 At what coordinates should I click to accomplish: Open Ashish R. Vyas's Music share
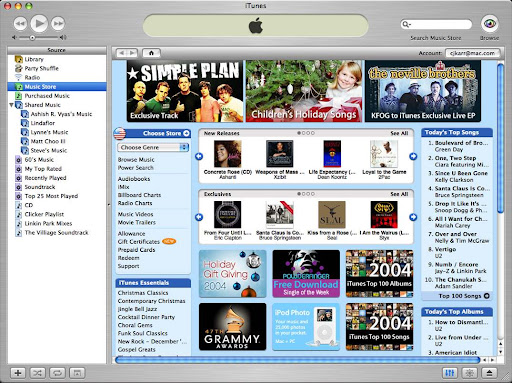tap(57, 114)
